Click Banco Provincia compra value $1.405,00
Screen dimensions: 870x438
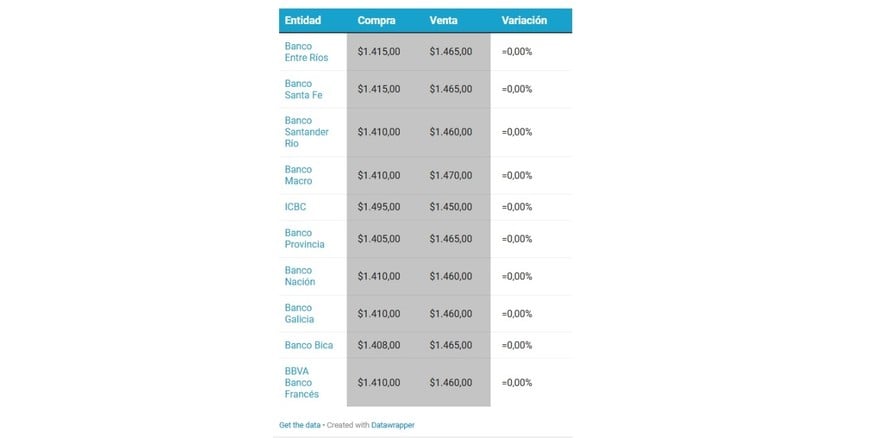(379, 239)
